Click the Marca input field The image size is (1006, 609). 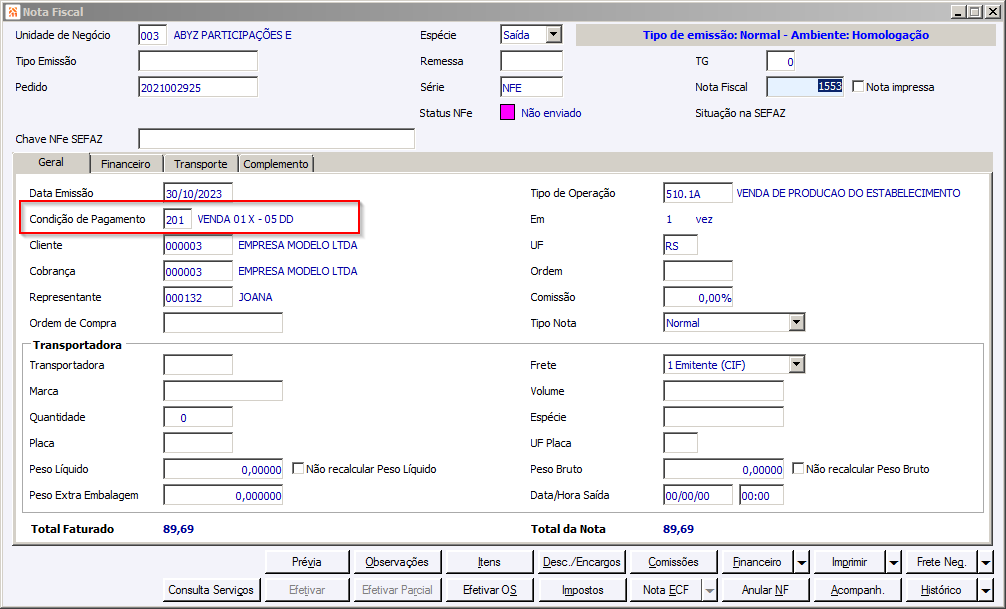pos(223,391)
